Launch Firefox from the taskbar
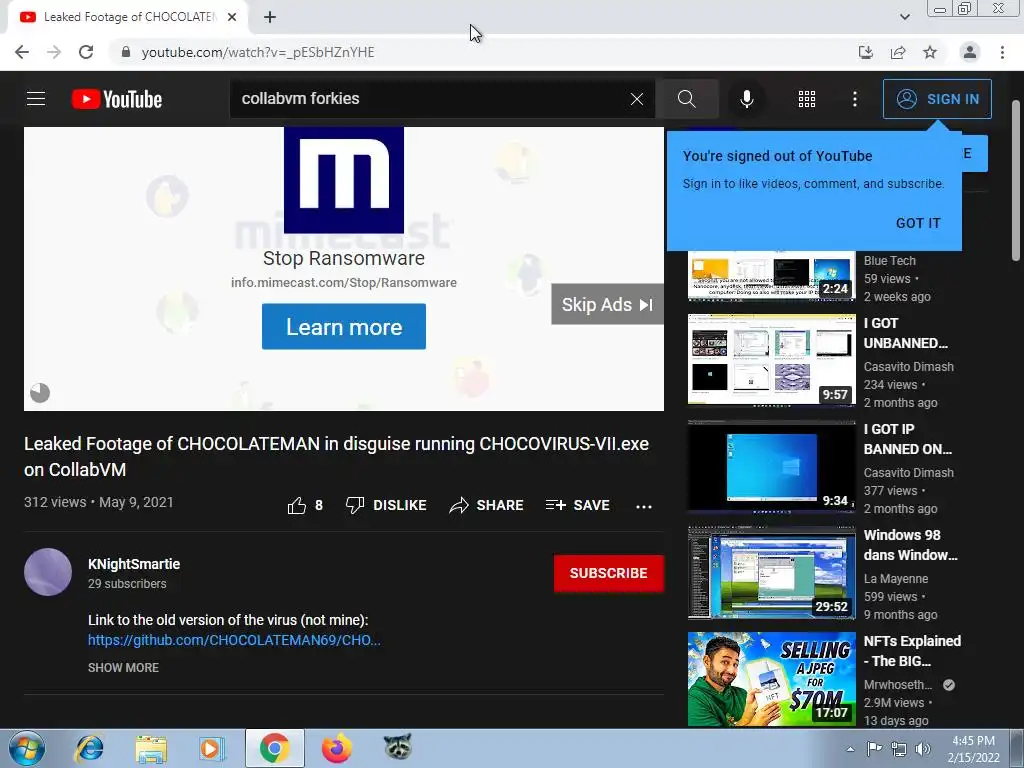The height and width of the screenshot is (768, 1024). (336, 748)
